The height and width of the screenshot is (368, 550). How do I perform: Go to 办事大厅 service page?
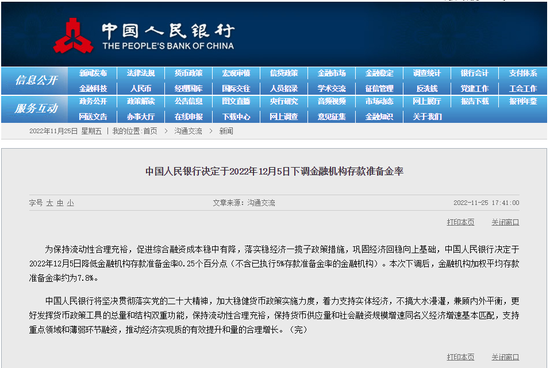pyautogui.click(x=141, y=116)
